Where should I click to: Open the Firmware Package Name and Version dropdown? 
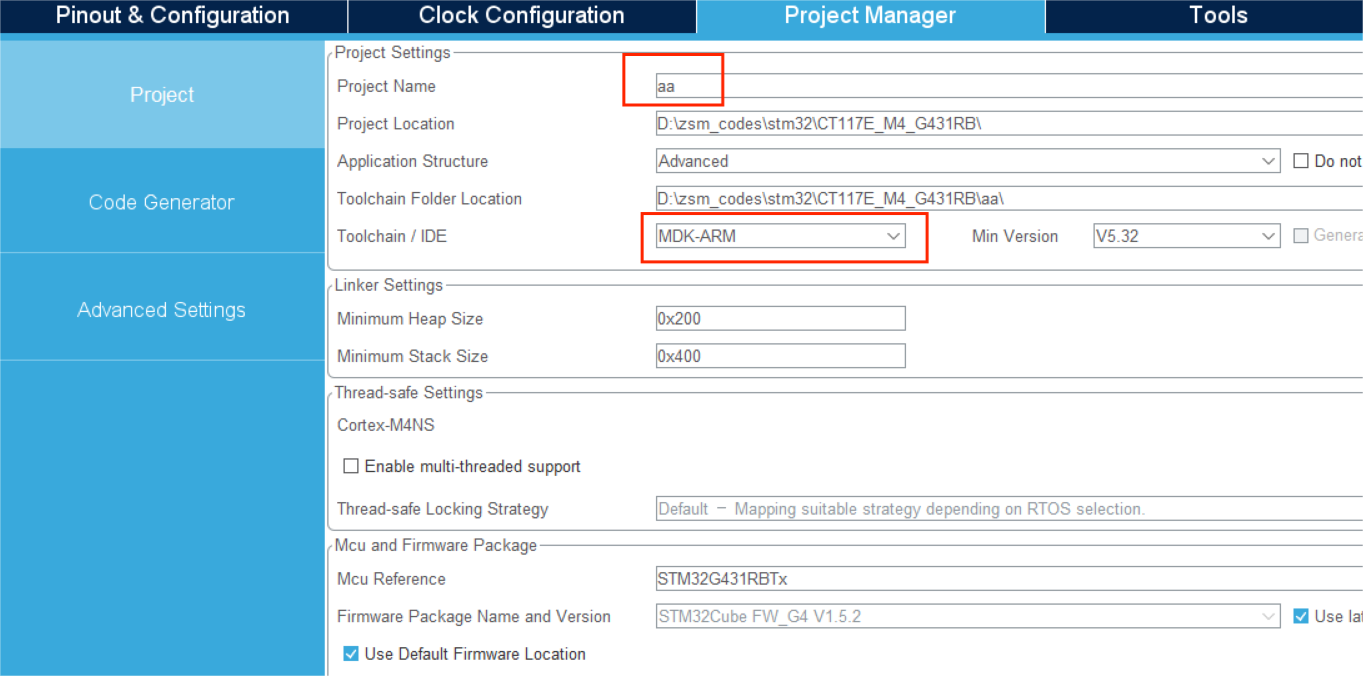coord(967,616)
